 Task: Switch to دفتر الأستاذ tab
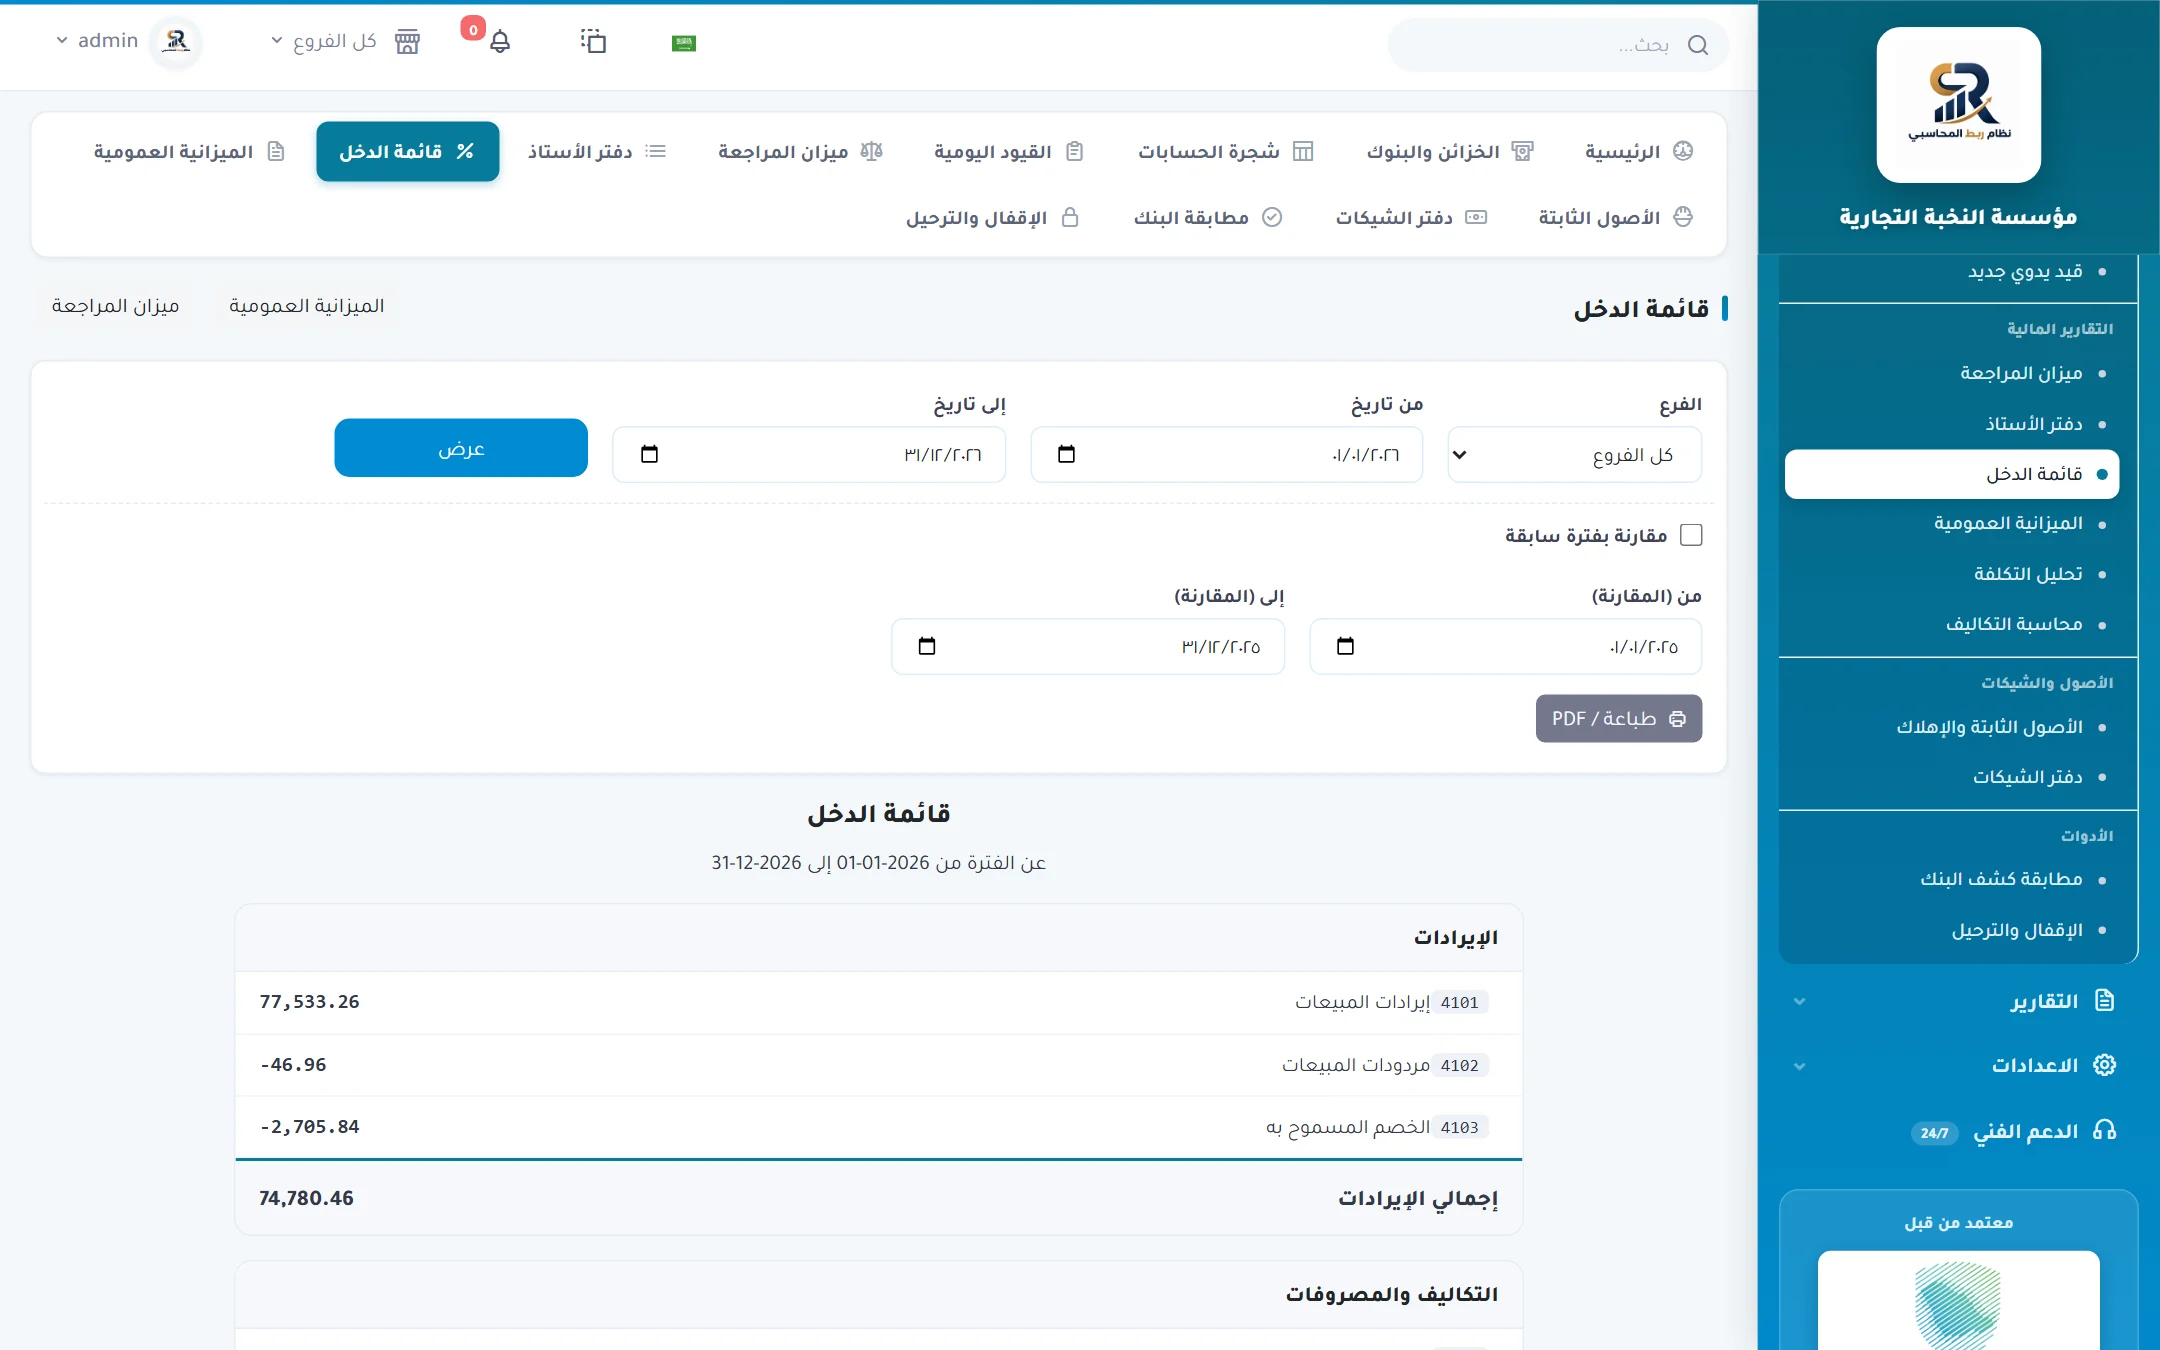597,152
